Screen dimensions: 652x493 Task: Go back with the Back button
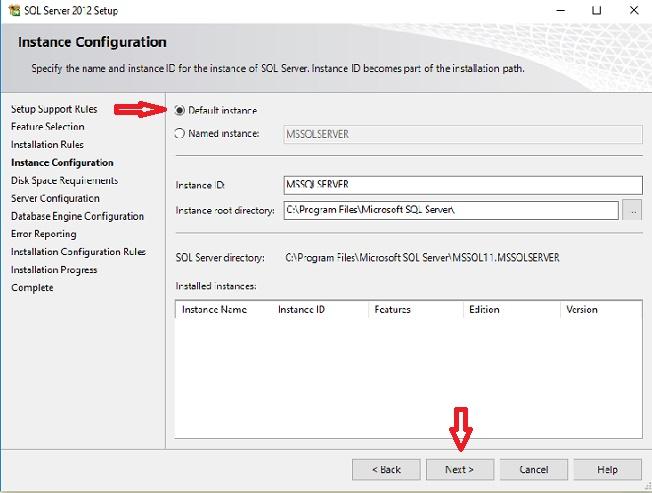[386, 469]
